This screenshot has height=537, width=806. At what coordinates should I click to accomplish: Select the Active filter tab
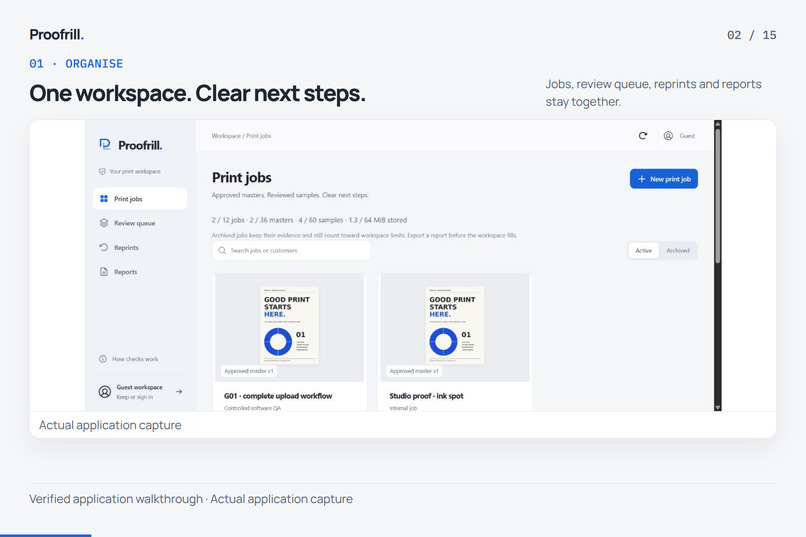(644, 251)
